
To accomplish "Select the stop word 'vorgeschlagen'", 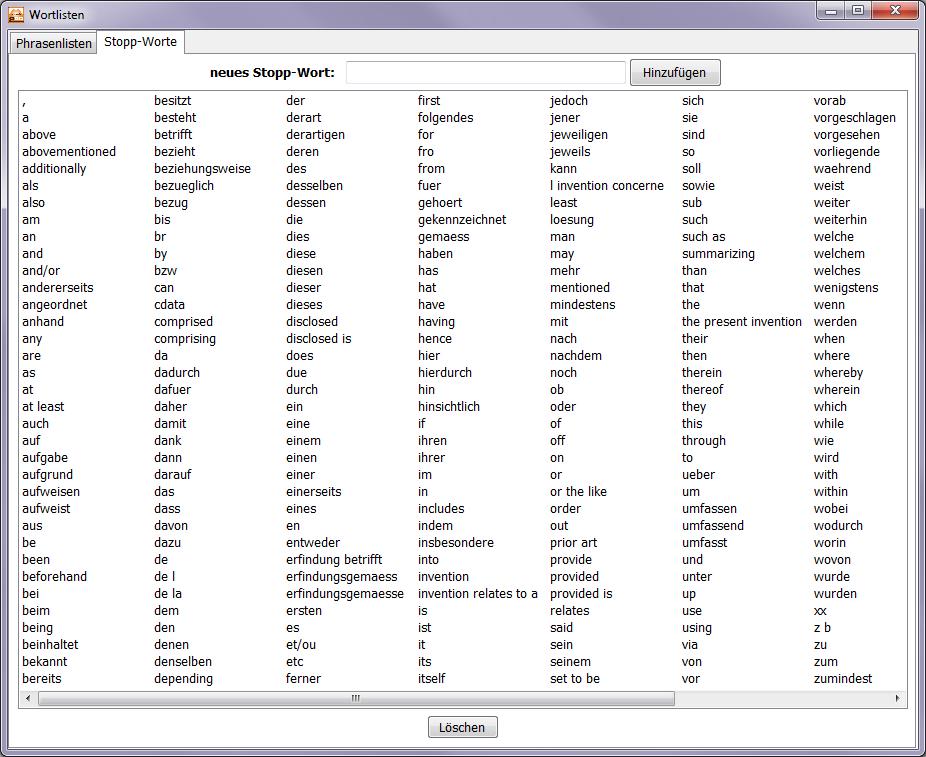I will coord(855,118).
